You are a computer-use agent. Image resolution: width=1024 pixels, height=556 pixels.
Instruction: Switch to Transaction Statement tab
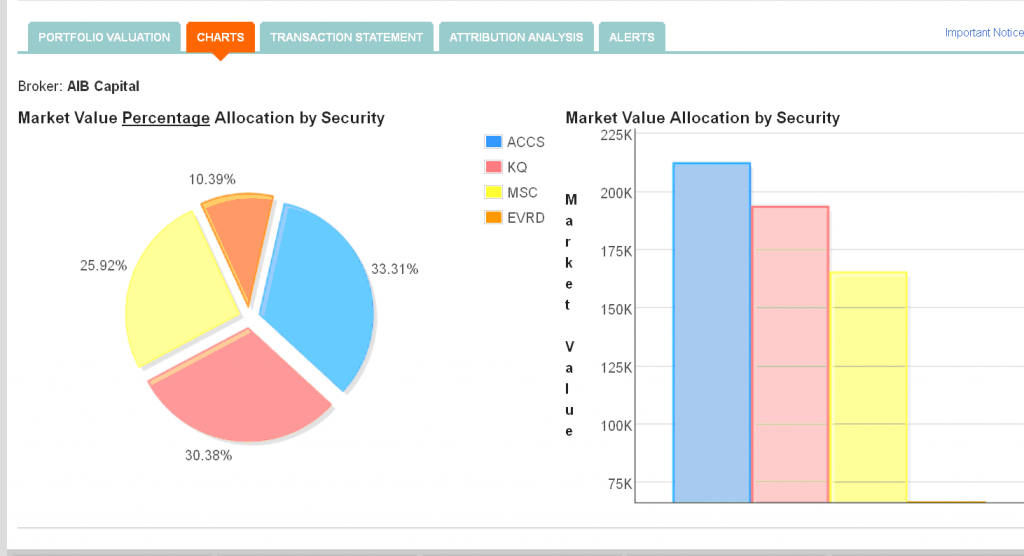click(x=346, y=37)
